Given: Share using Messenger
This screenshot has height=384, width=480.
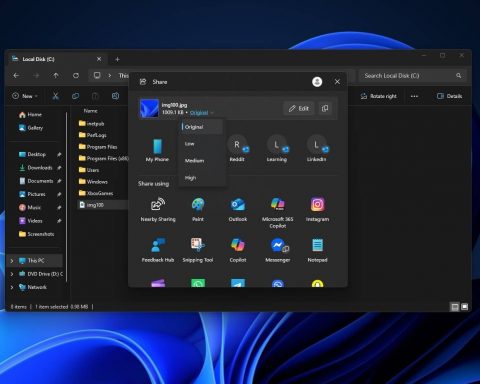Looking at the screenshot, I should click(278, 250).
